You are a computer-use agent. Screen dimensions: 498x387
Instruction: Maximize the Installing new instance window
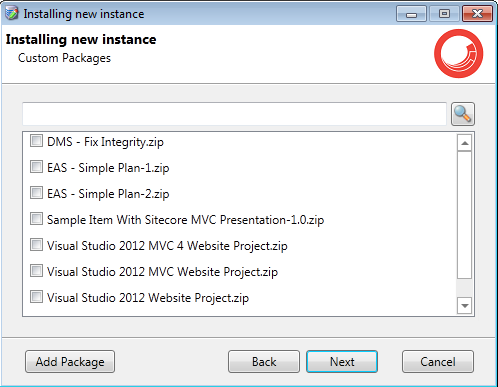pyautogui.click(x=444, y=14)
